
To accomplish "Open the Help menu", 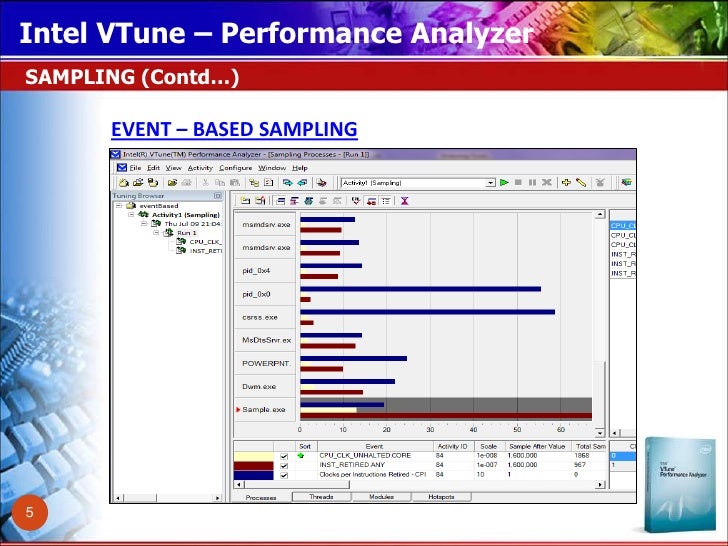I will [300, 168].
